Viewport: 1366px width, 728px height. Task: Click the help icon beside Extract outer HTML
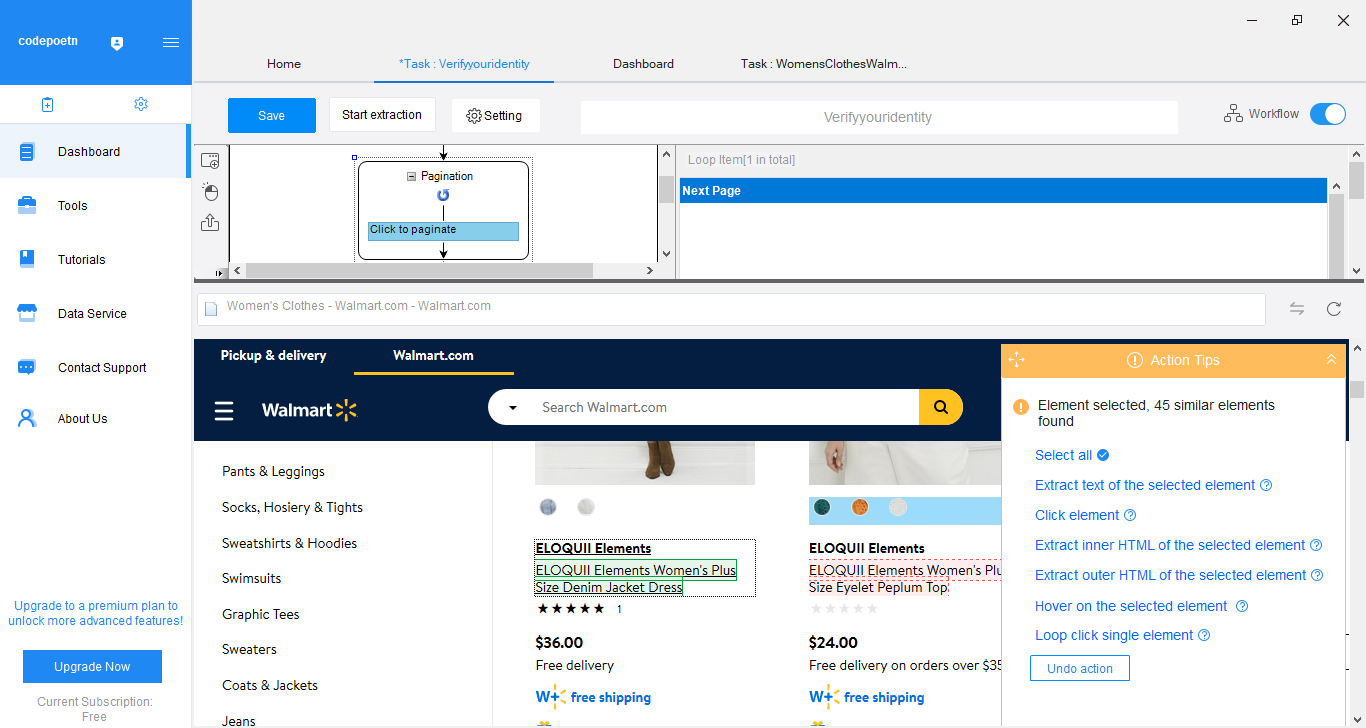(1317, 575)
